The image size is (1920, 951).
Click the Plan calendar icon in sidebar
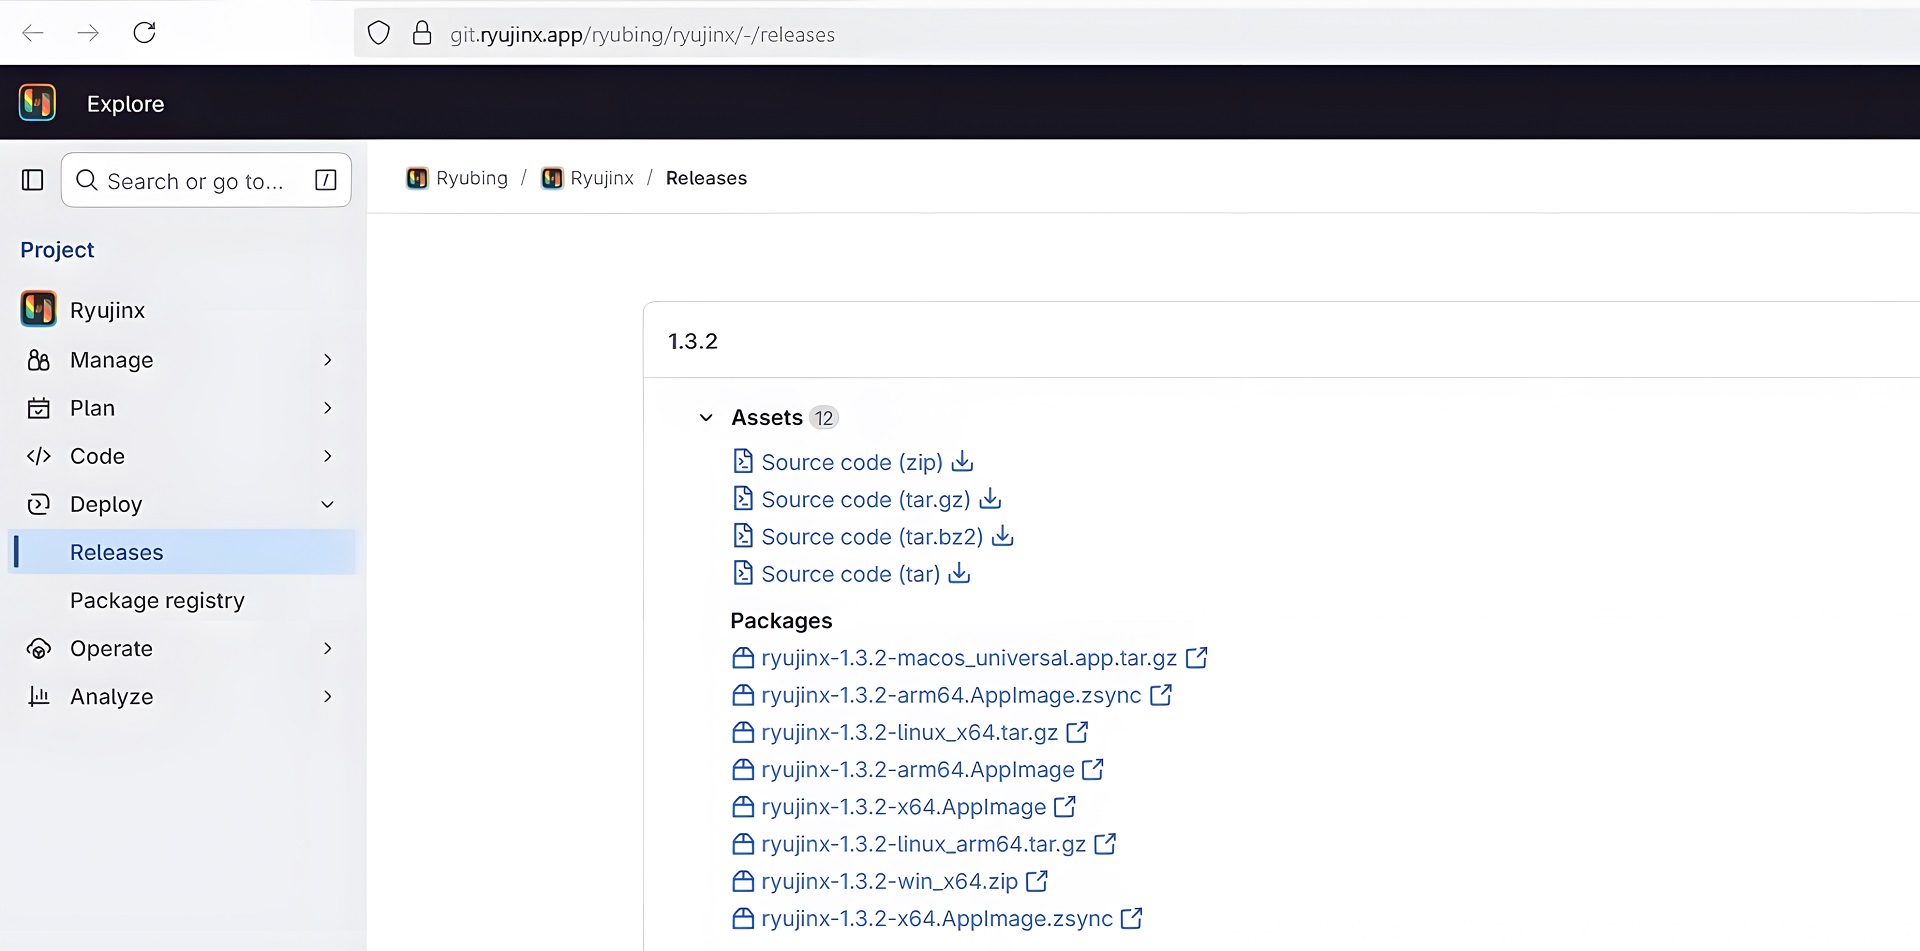[39, 408]
